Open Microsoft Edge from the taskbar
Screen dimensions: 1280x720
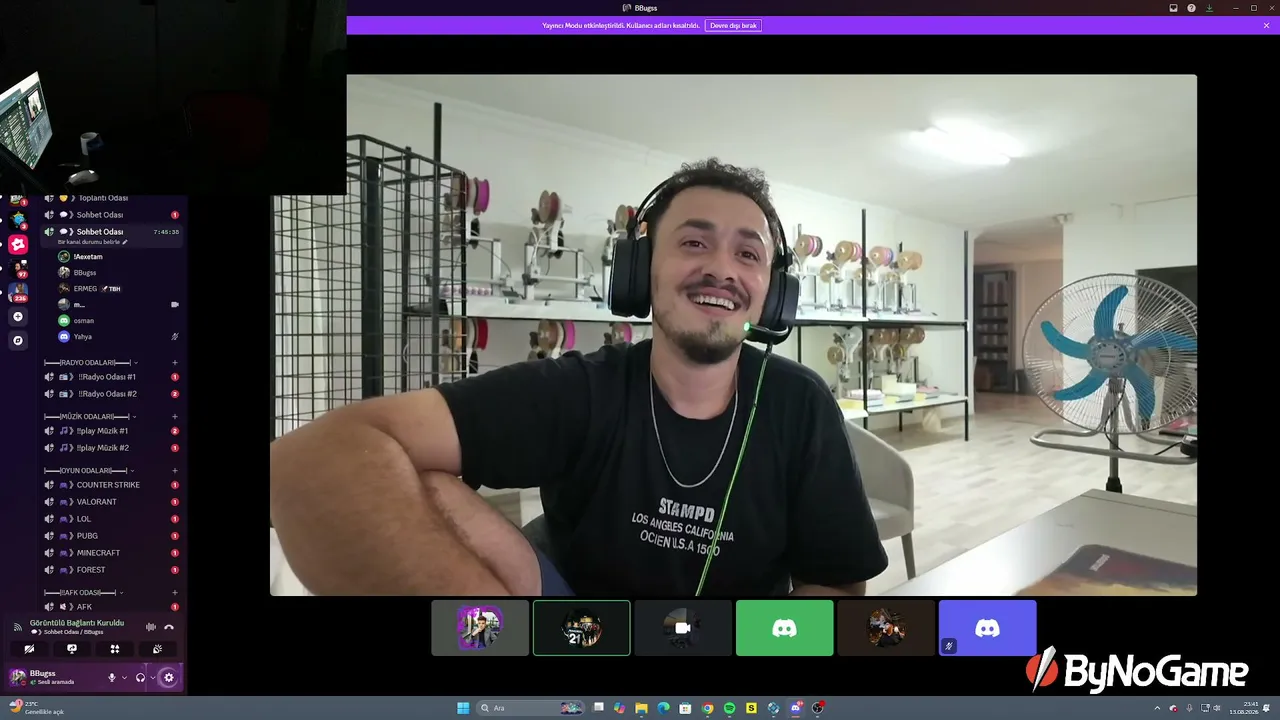(x=663, y=708)
